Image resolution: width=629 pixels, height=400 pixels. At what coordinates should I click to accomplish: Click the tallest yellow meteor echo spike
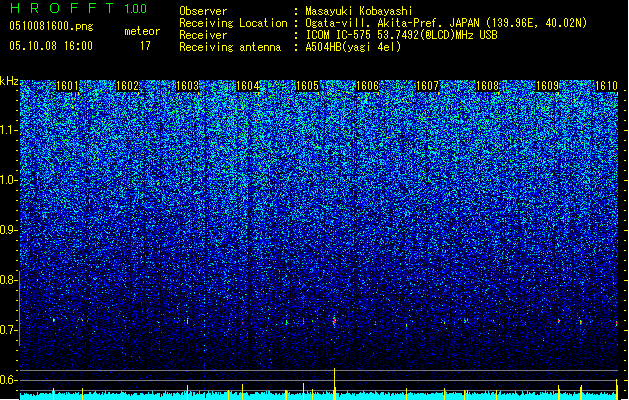tap(334, 384)
